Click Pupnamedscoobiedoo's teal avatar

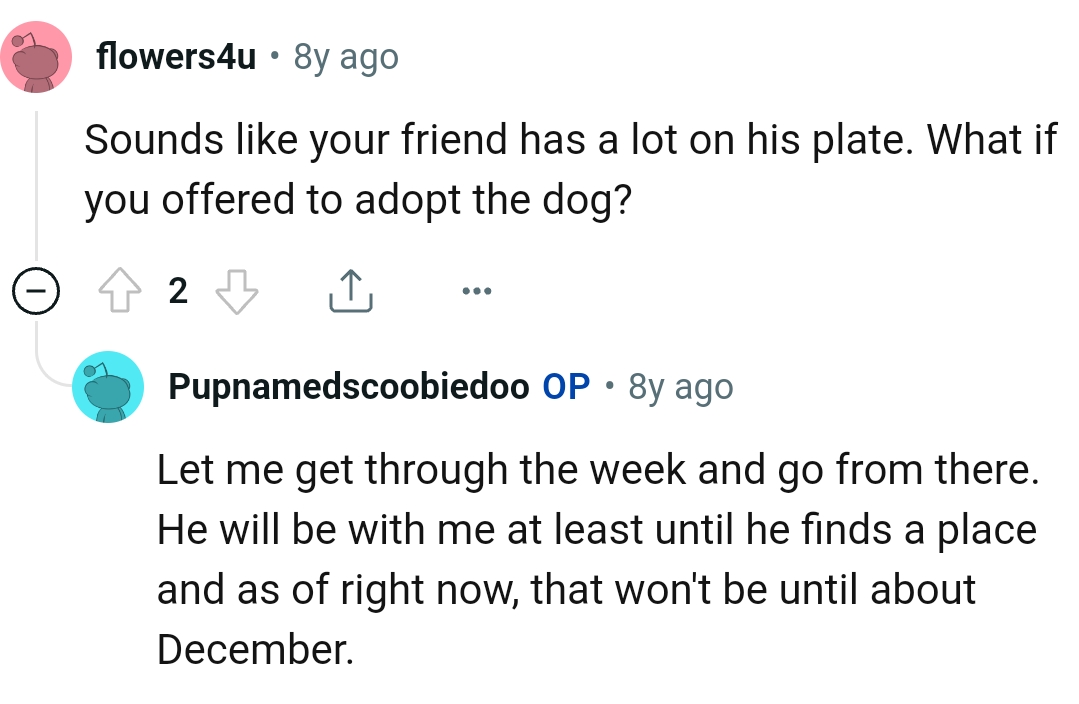[x=107, y=387]
